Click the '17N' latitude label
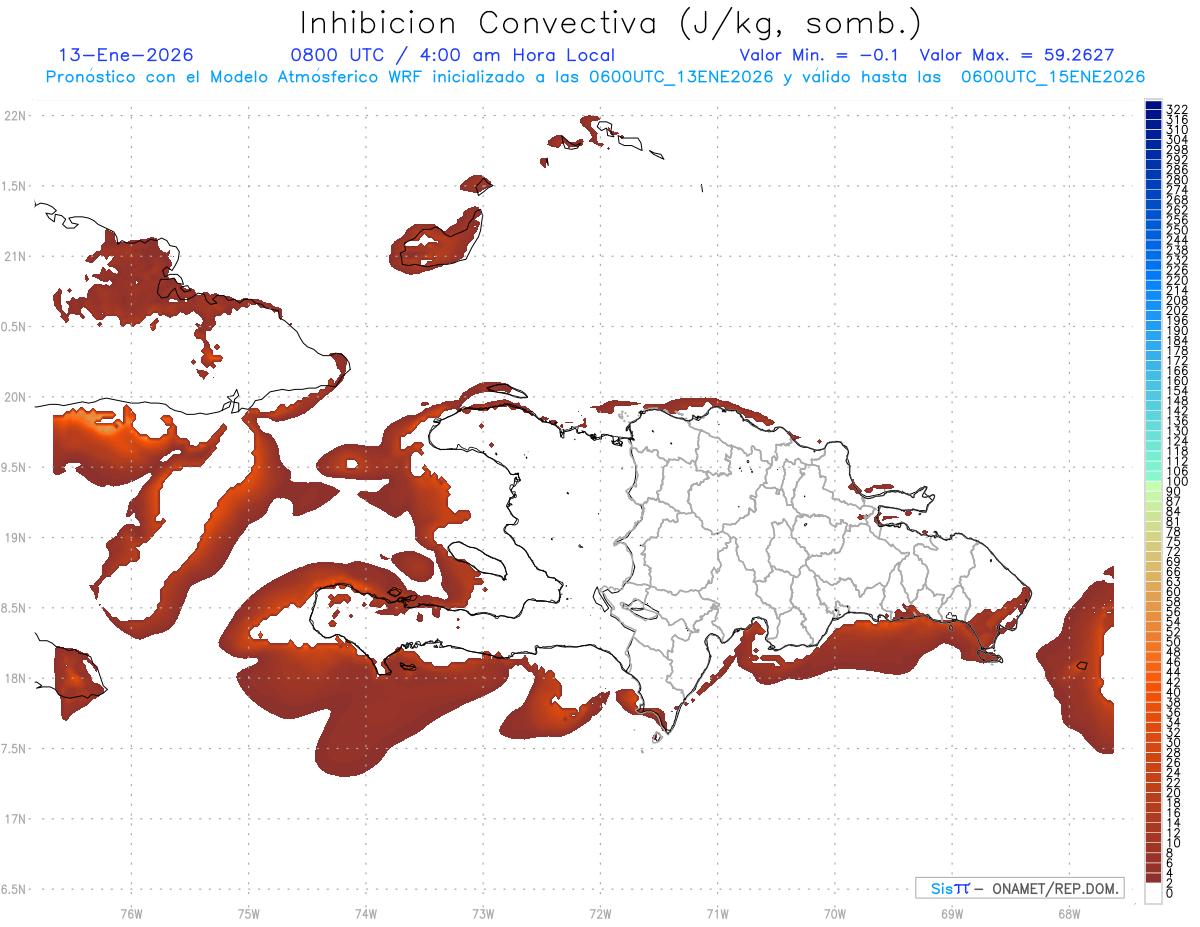Viewport: 1200px width, 927px height. (x=15, y=820)
